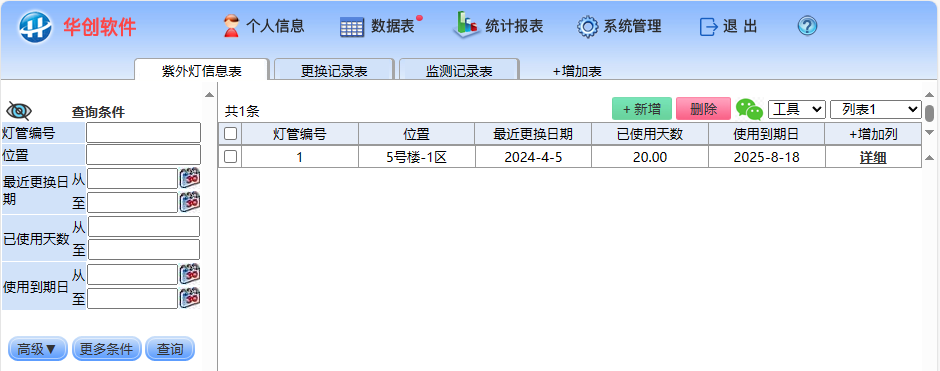Viewport: 940px width, 371px height.
Task: Click the 5号楼-1区 location cell
Action: click(x=417, y=158)
